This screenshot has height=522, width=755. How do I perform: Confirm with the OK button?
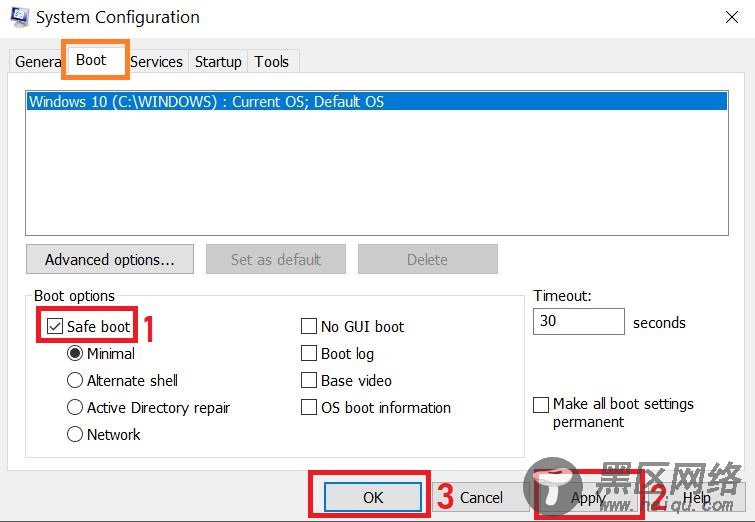tap(373, 497)
